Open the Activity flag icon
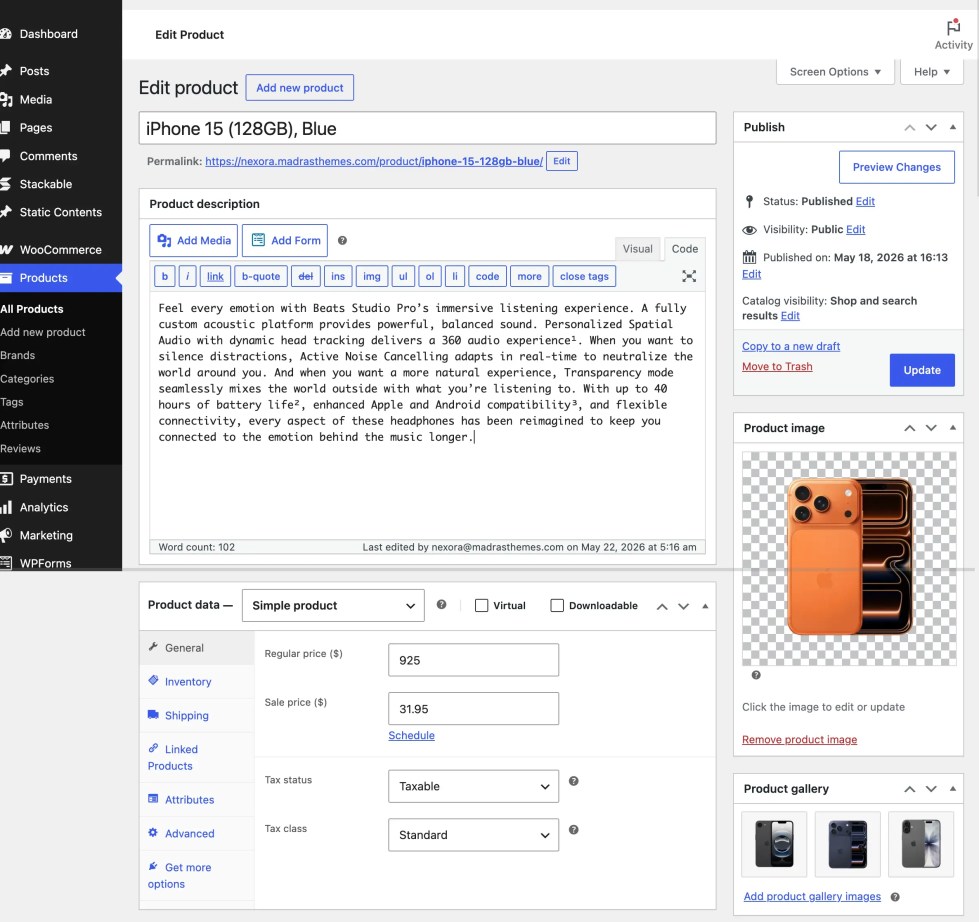This screenshot has width=979, height=922. 953,27
